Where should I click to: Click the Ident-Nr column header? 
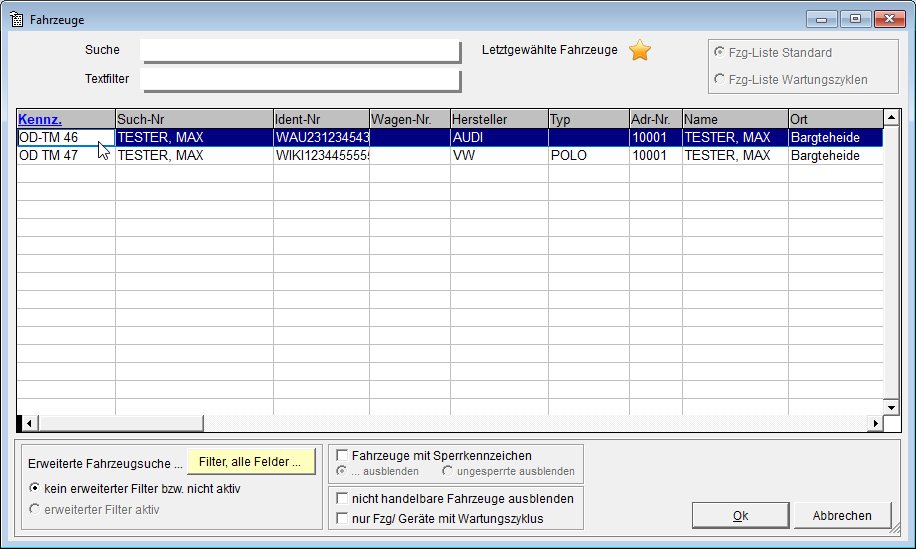321,119
